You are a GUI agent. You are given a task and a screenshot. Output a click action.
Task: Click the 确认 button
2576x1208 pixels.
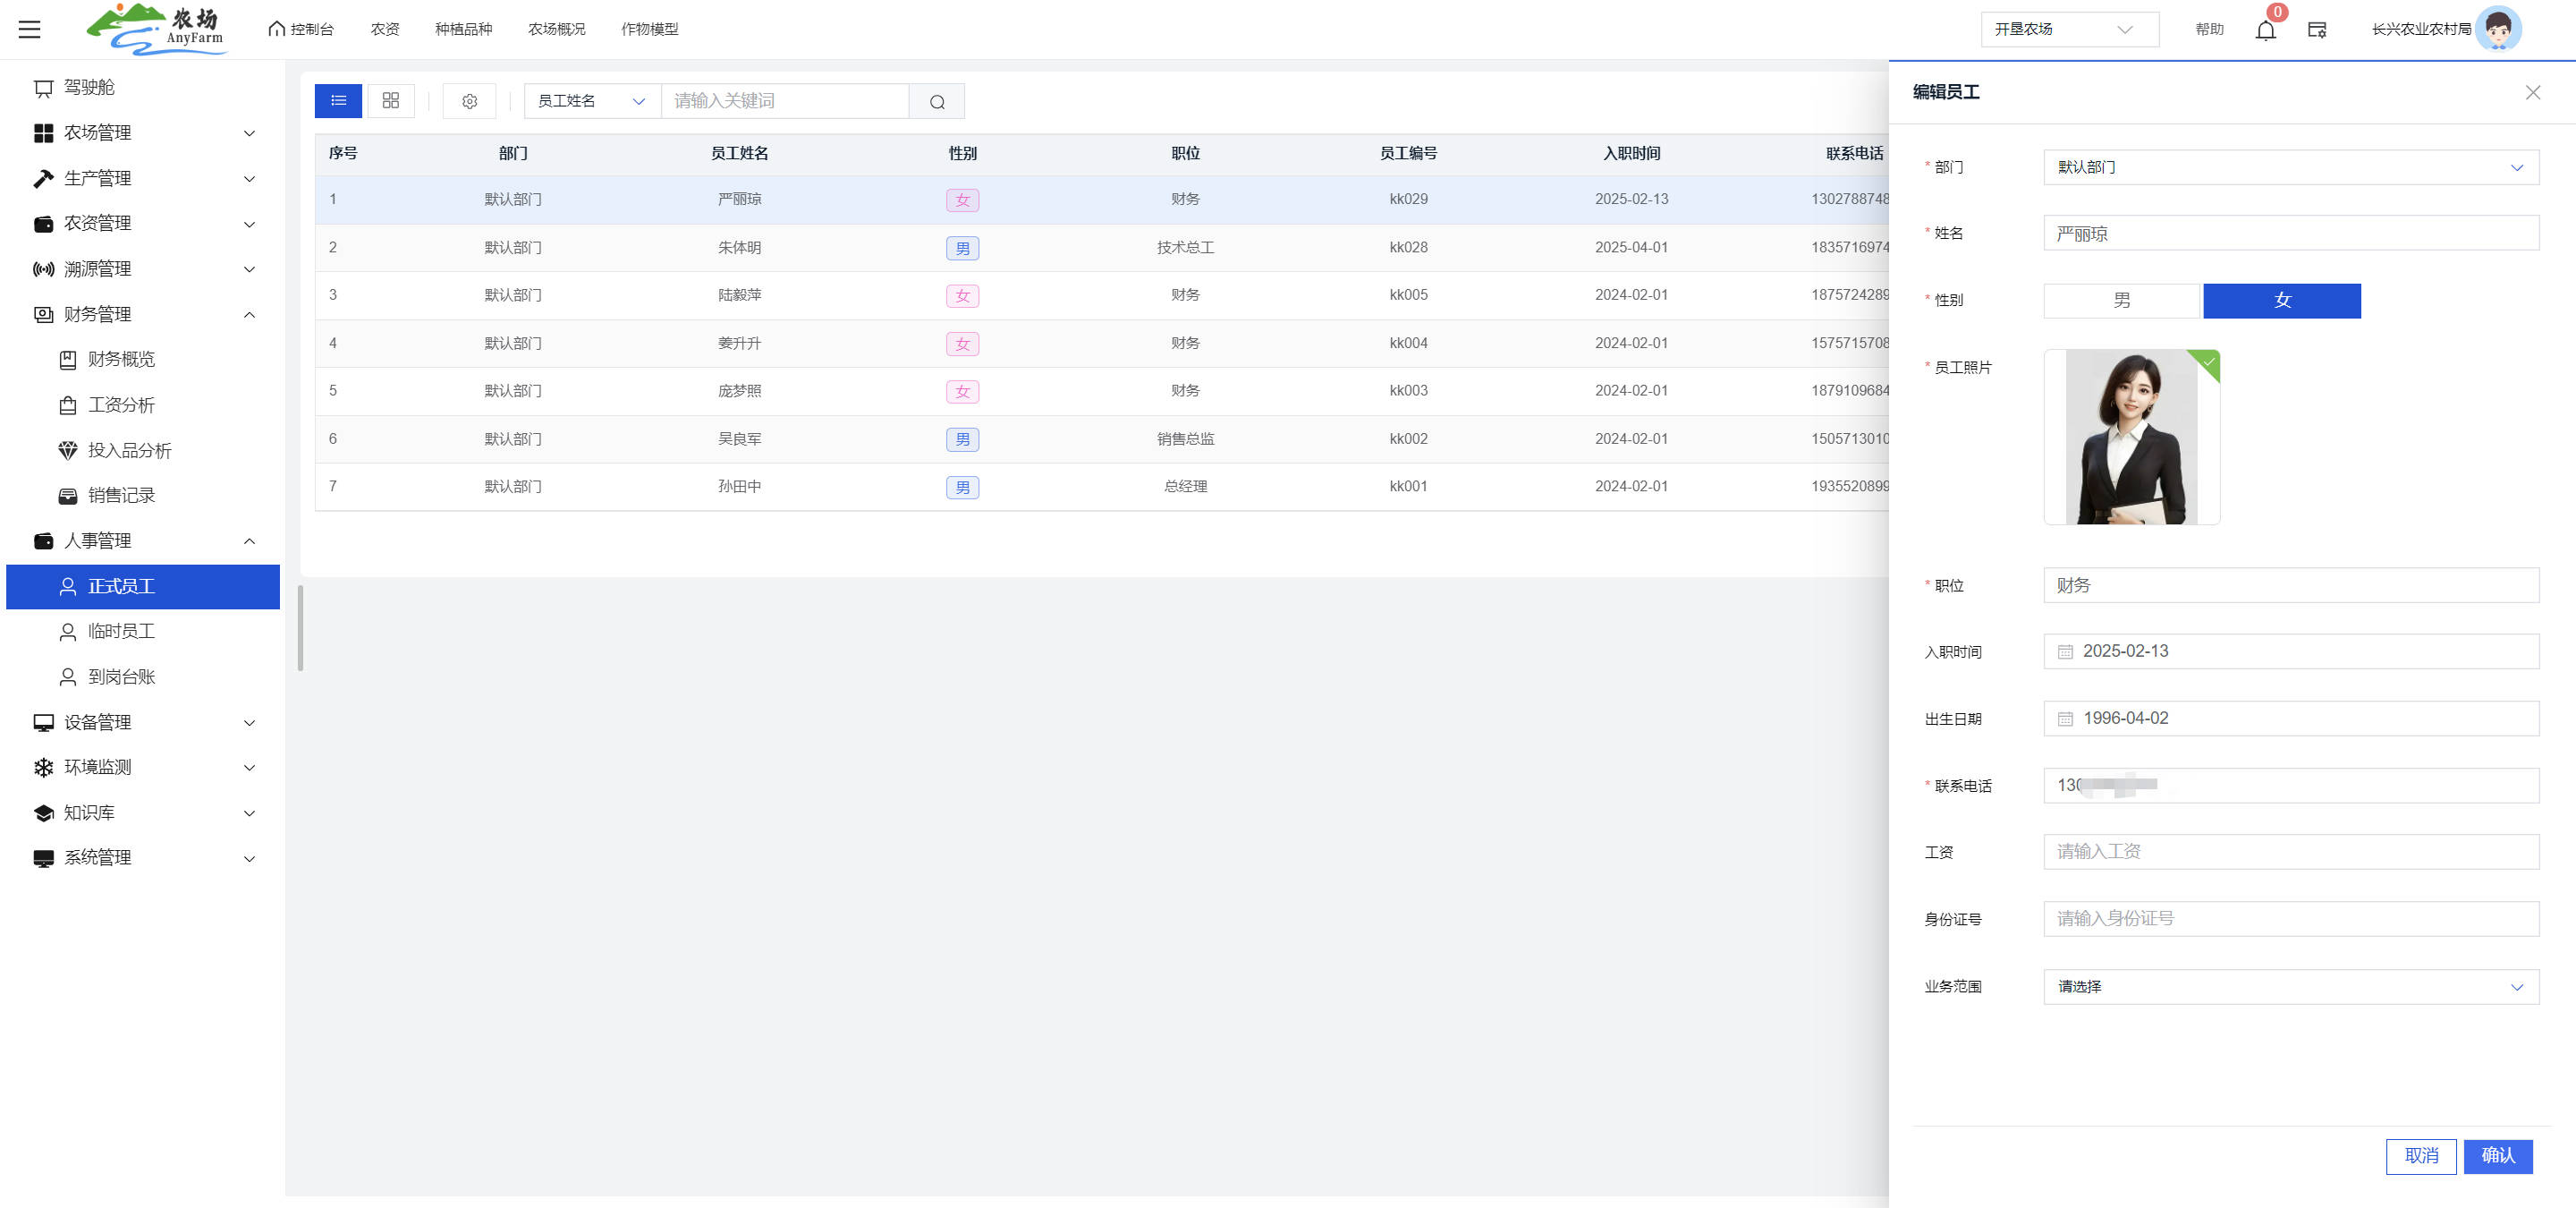point(2497,1156)
